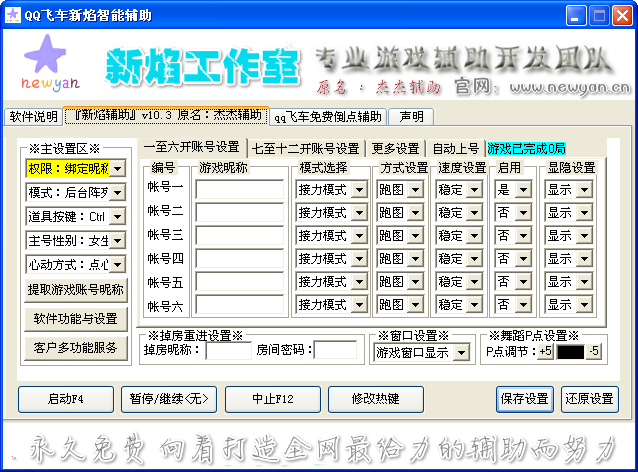Open the 道具按键：Ctrl dropdown

pyautogui.click(x=117, y=216)
